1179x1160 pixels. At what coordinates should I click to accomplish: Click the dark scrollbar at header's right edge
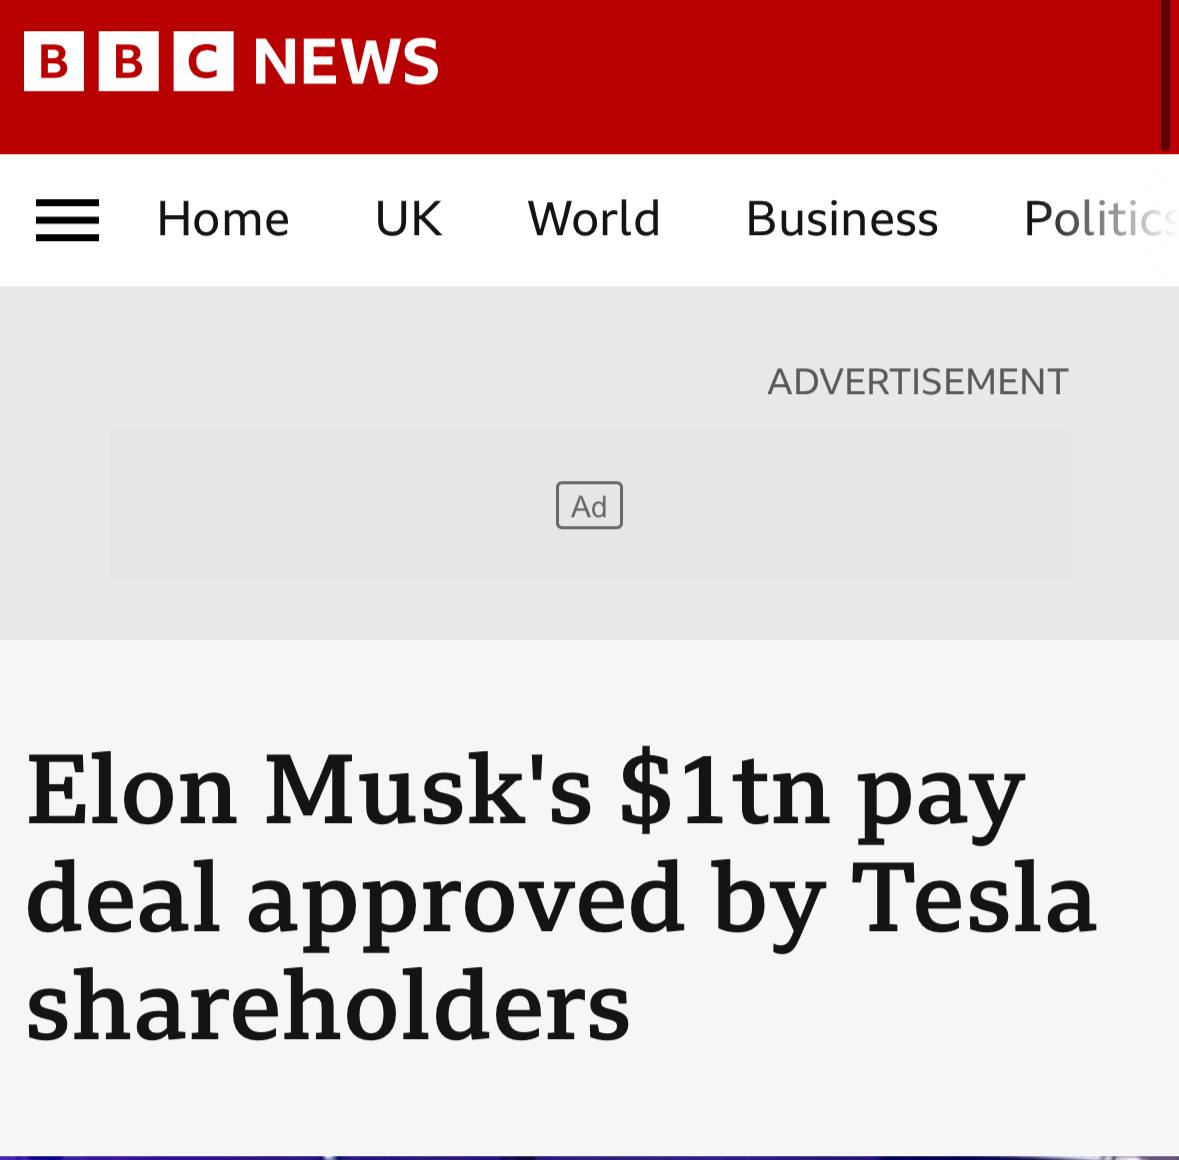coord(1166,75)
